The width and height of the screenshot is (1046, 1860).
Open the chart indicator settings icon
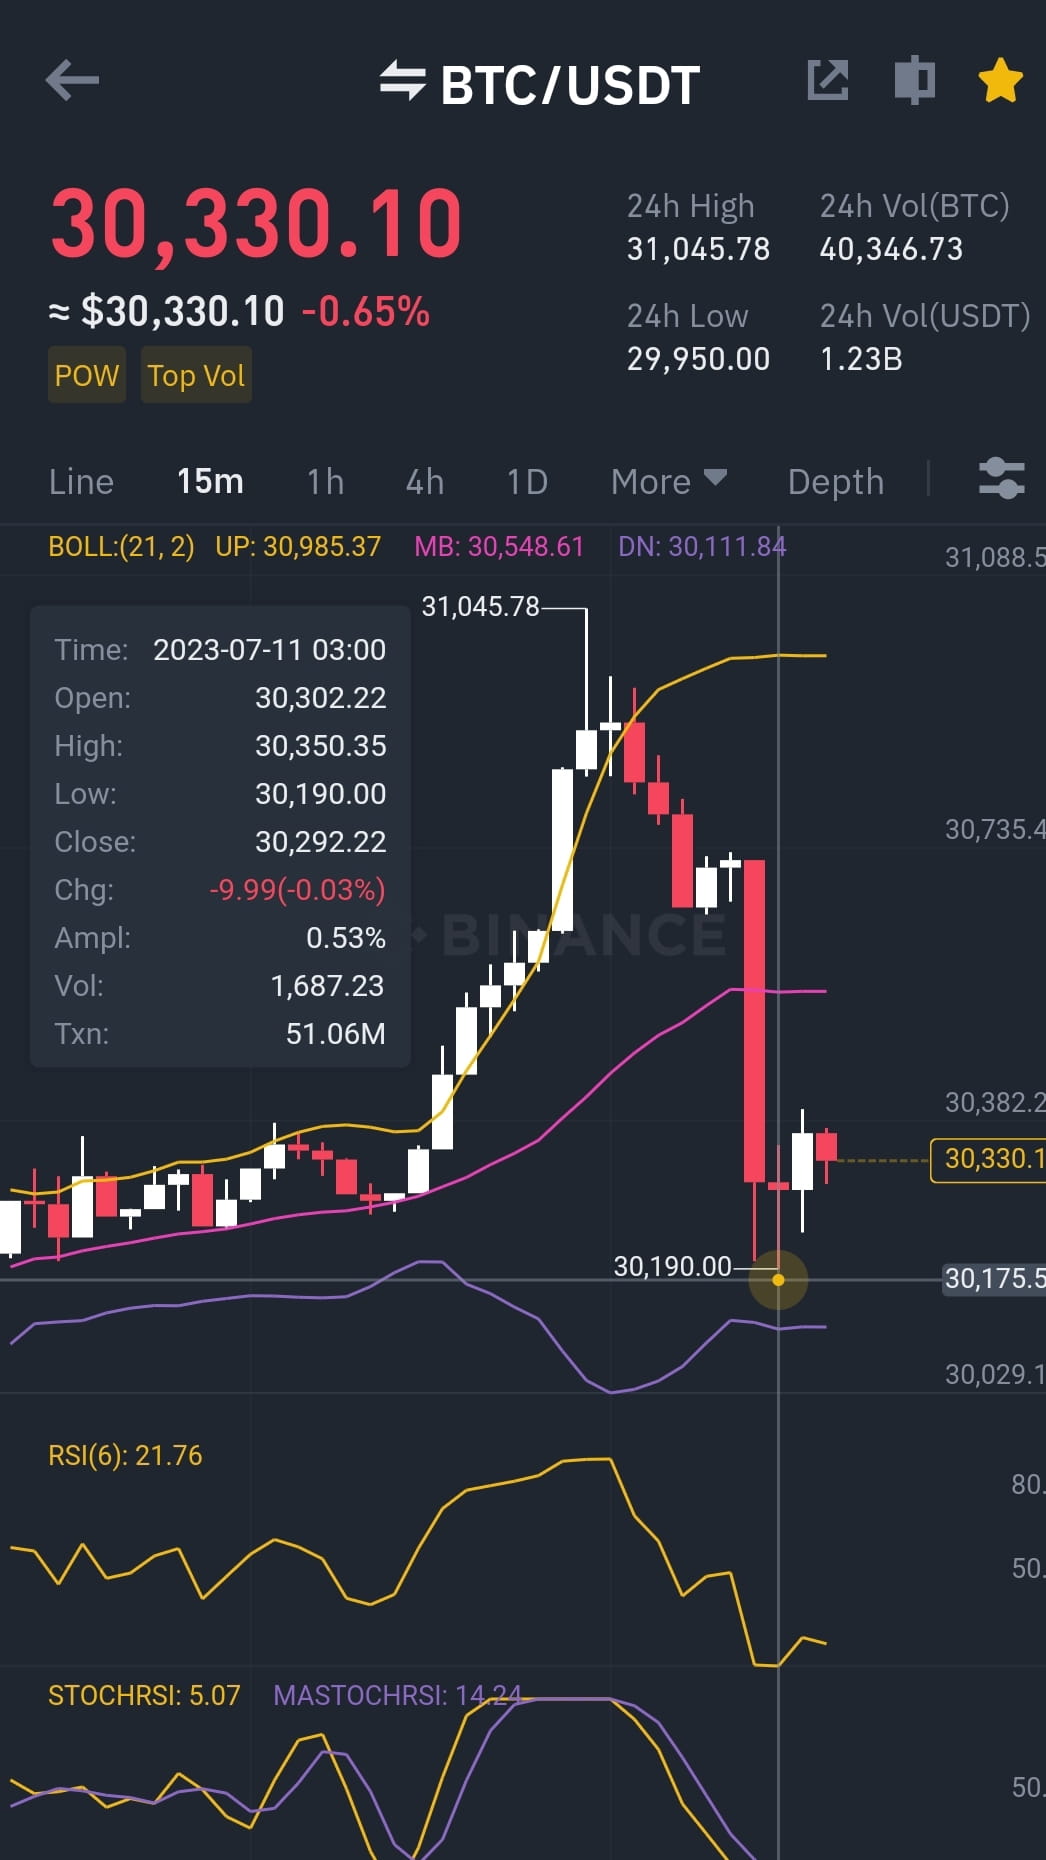[x=1001, y=480]
